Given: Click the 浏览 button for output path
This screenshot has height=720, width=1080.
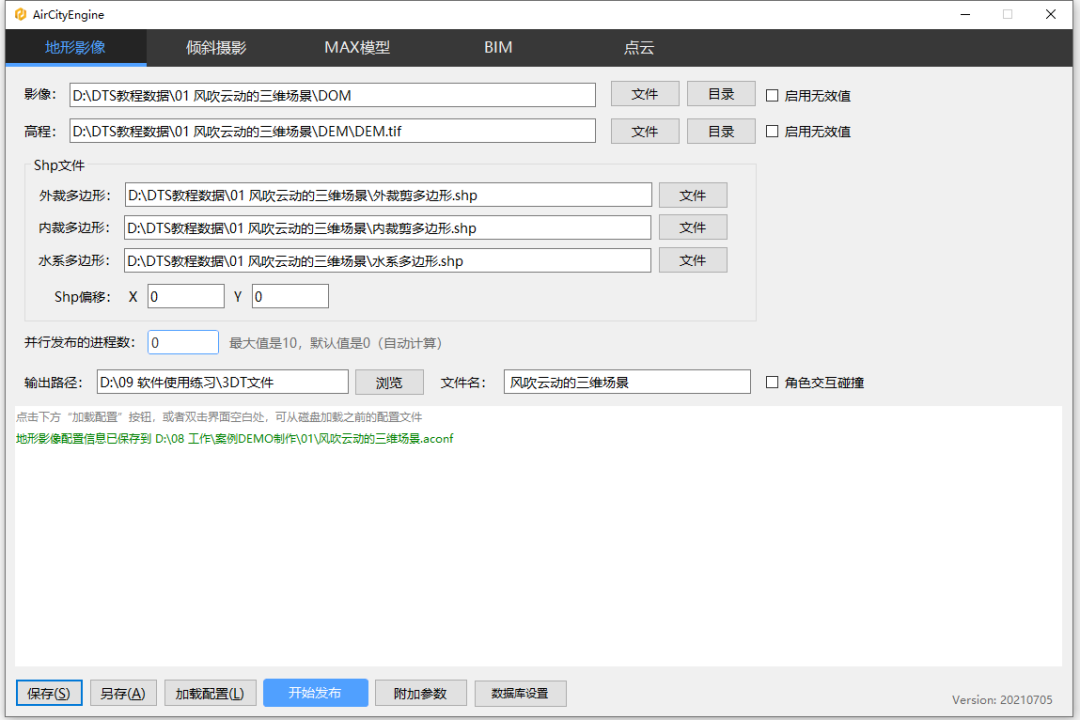Looking at the screenshot, I should [x=389, y=382].
